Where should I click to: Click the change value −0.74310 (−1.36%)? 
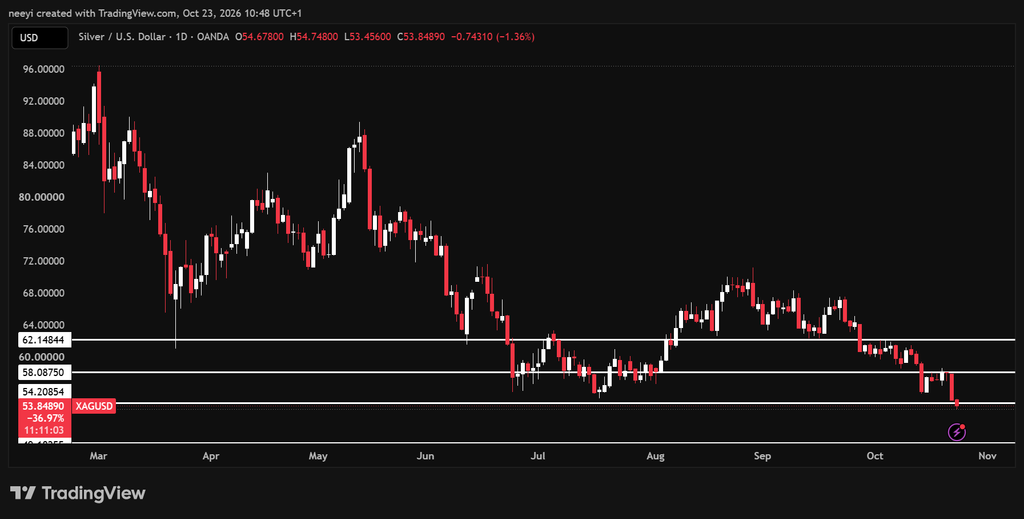click(492, 37)
